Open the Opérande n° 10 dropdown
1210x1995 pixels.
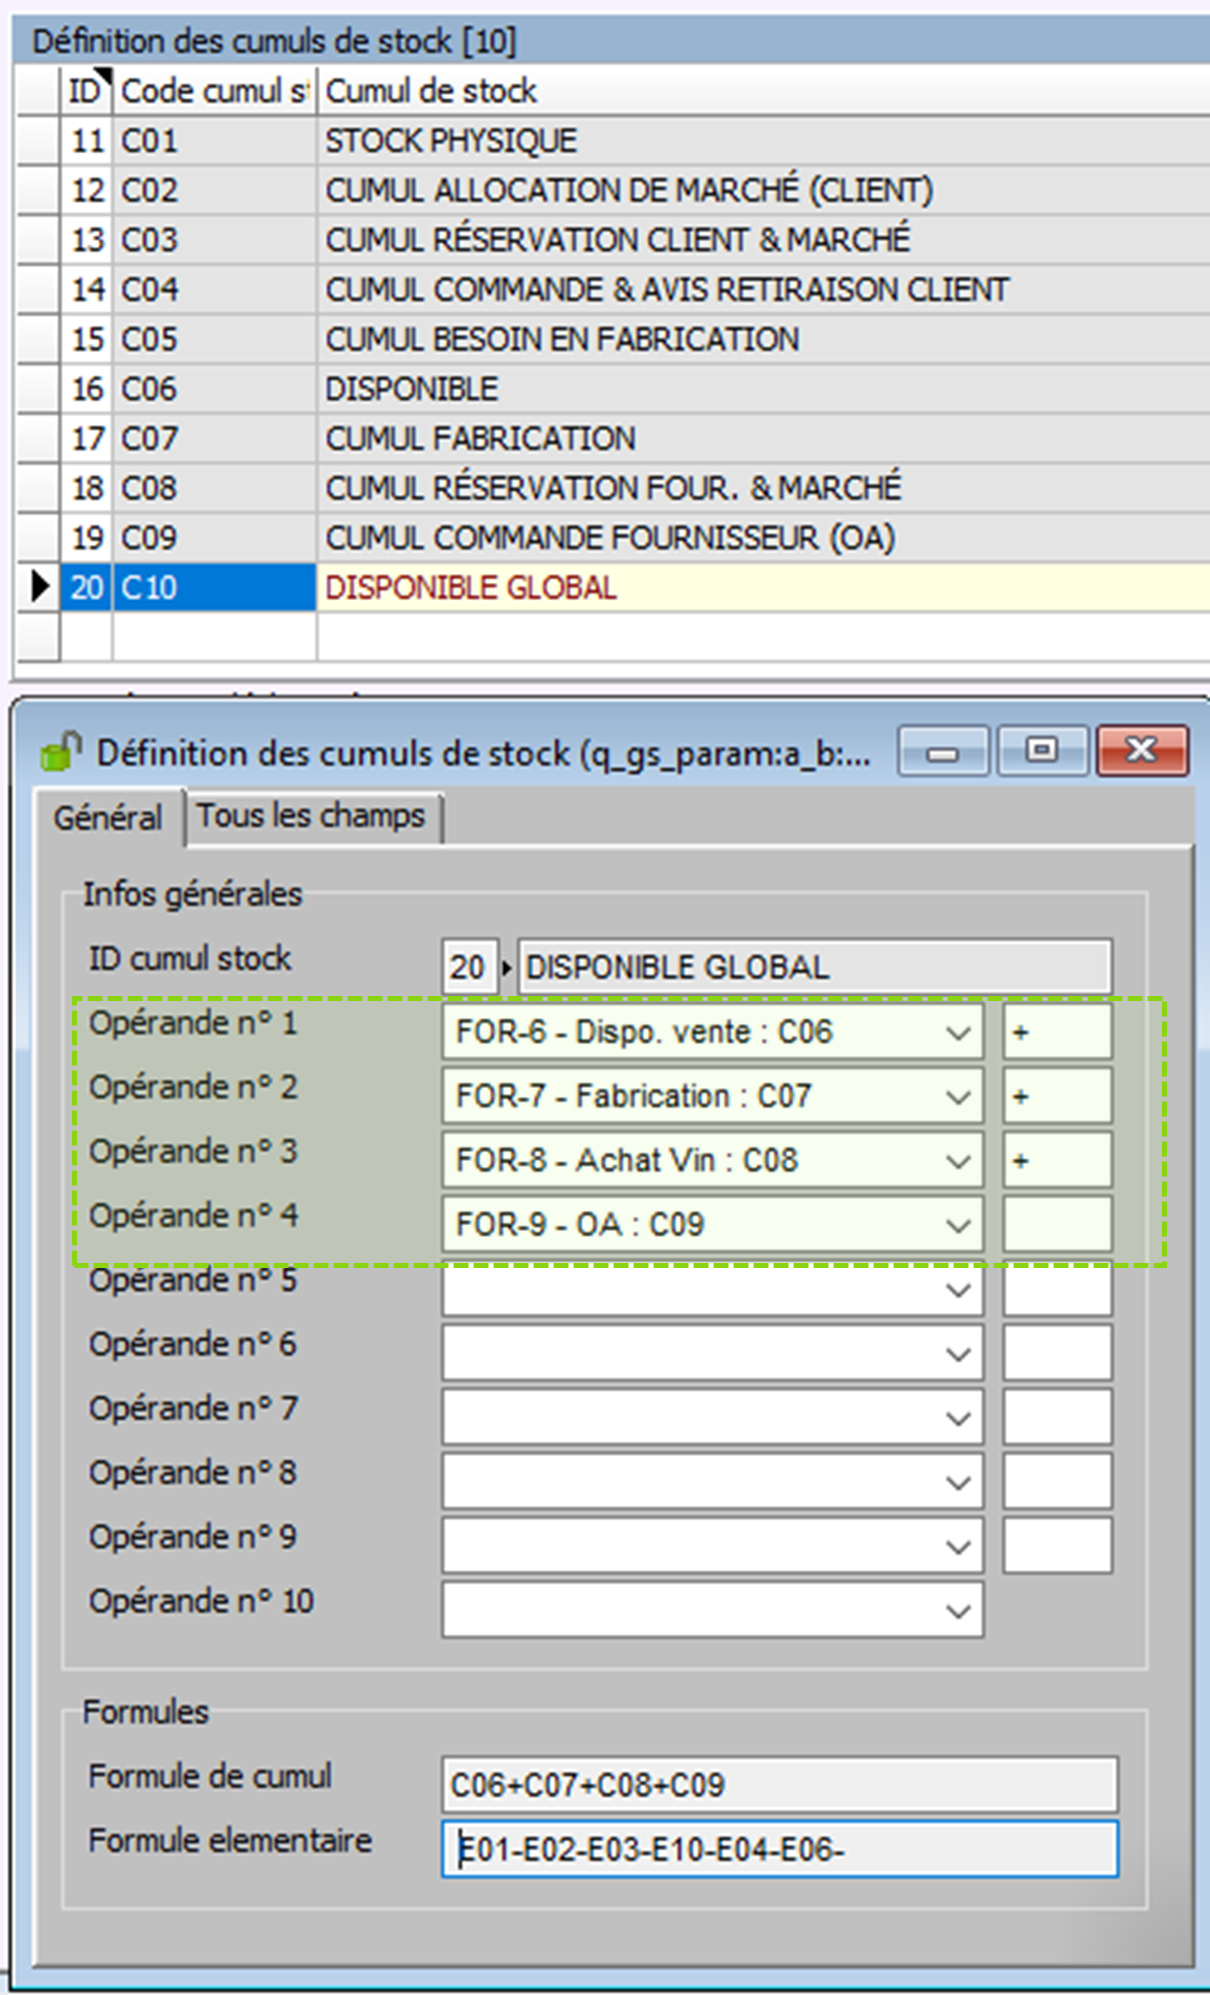tap(957, 1611)
